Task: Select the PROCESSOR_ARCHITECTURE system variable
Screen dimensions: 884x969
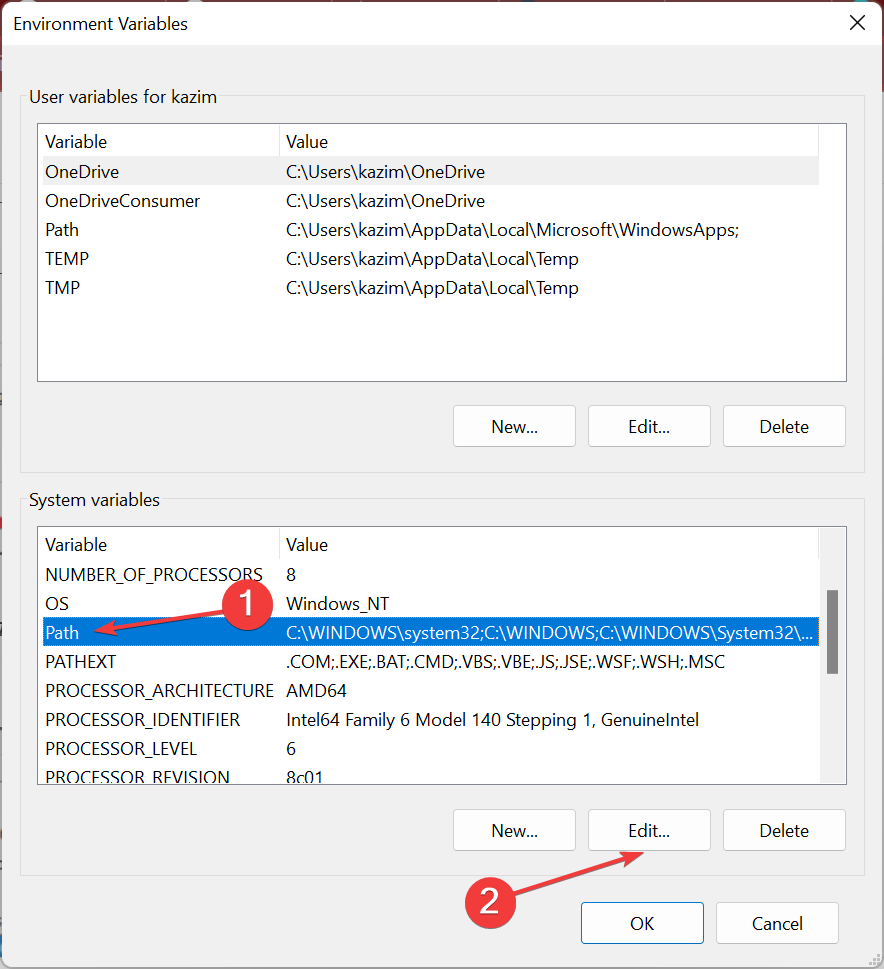Action: (431, 691)
